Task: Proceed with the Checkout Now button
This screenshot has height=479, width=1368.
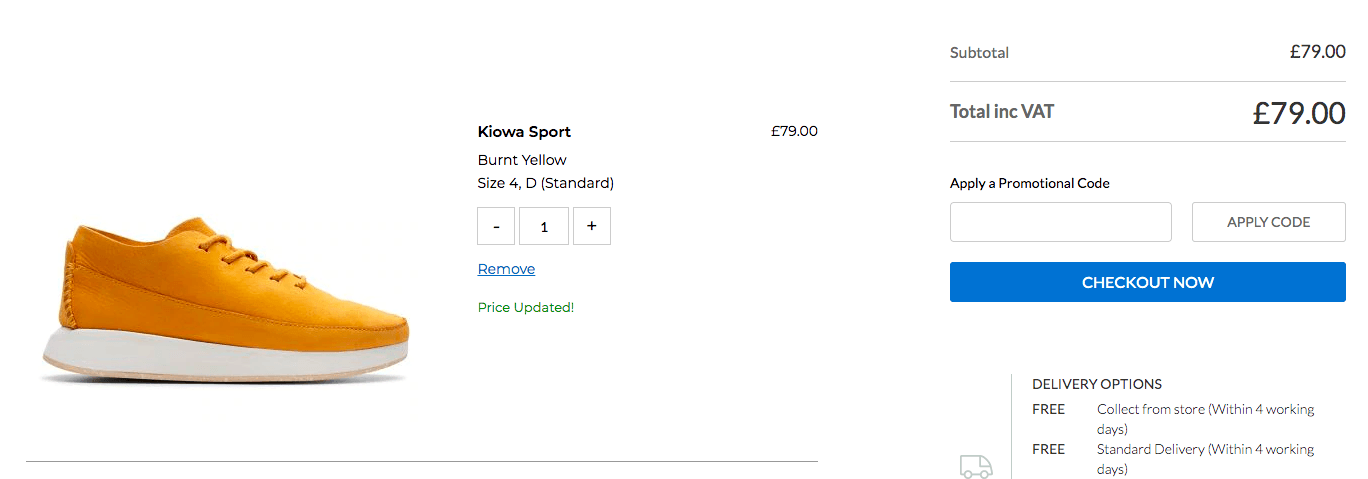Action: [x=1147, y=282]
